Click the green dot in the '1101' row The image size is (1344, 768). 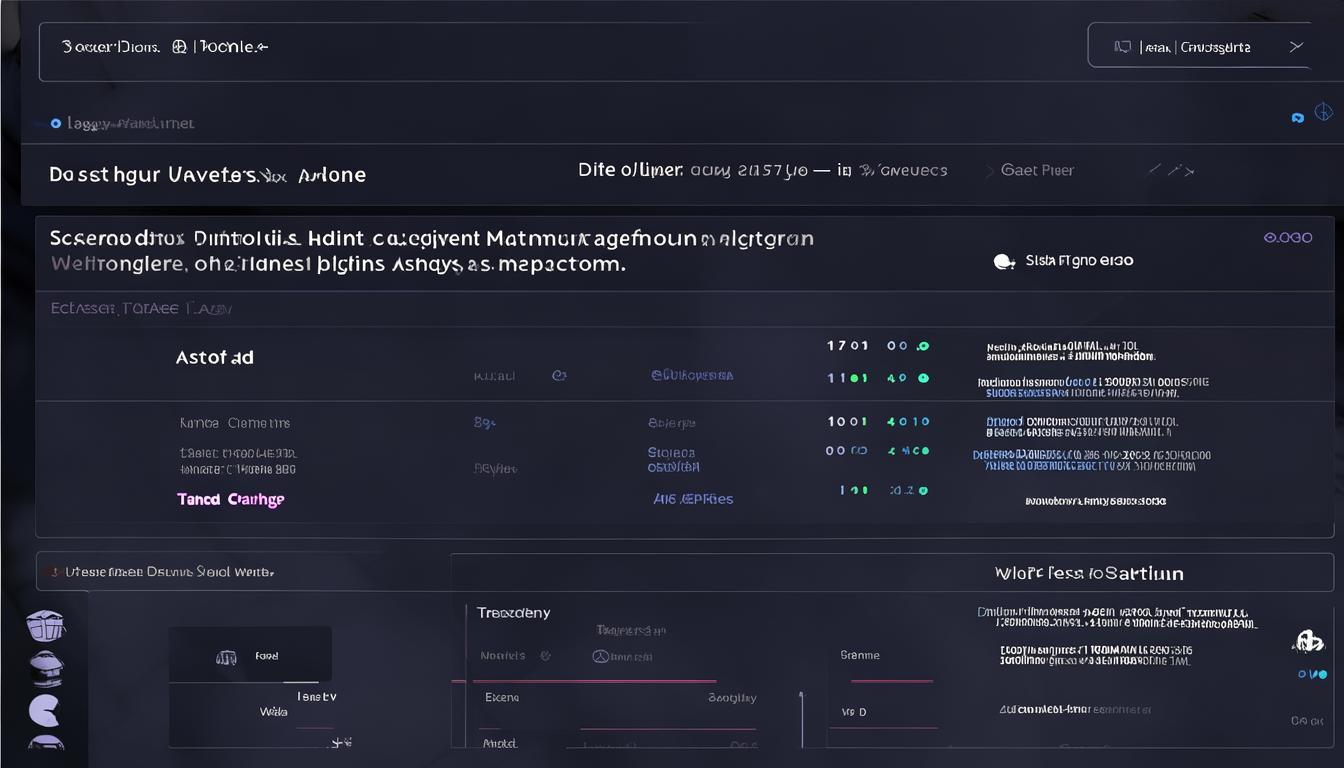923,378
